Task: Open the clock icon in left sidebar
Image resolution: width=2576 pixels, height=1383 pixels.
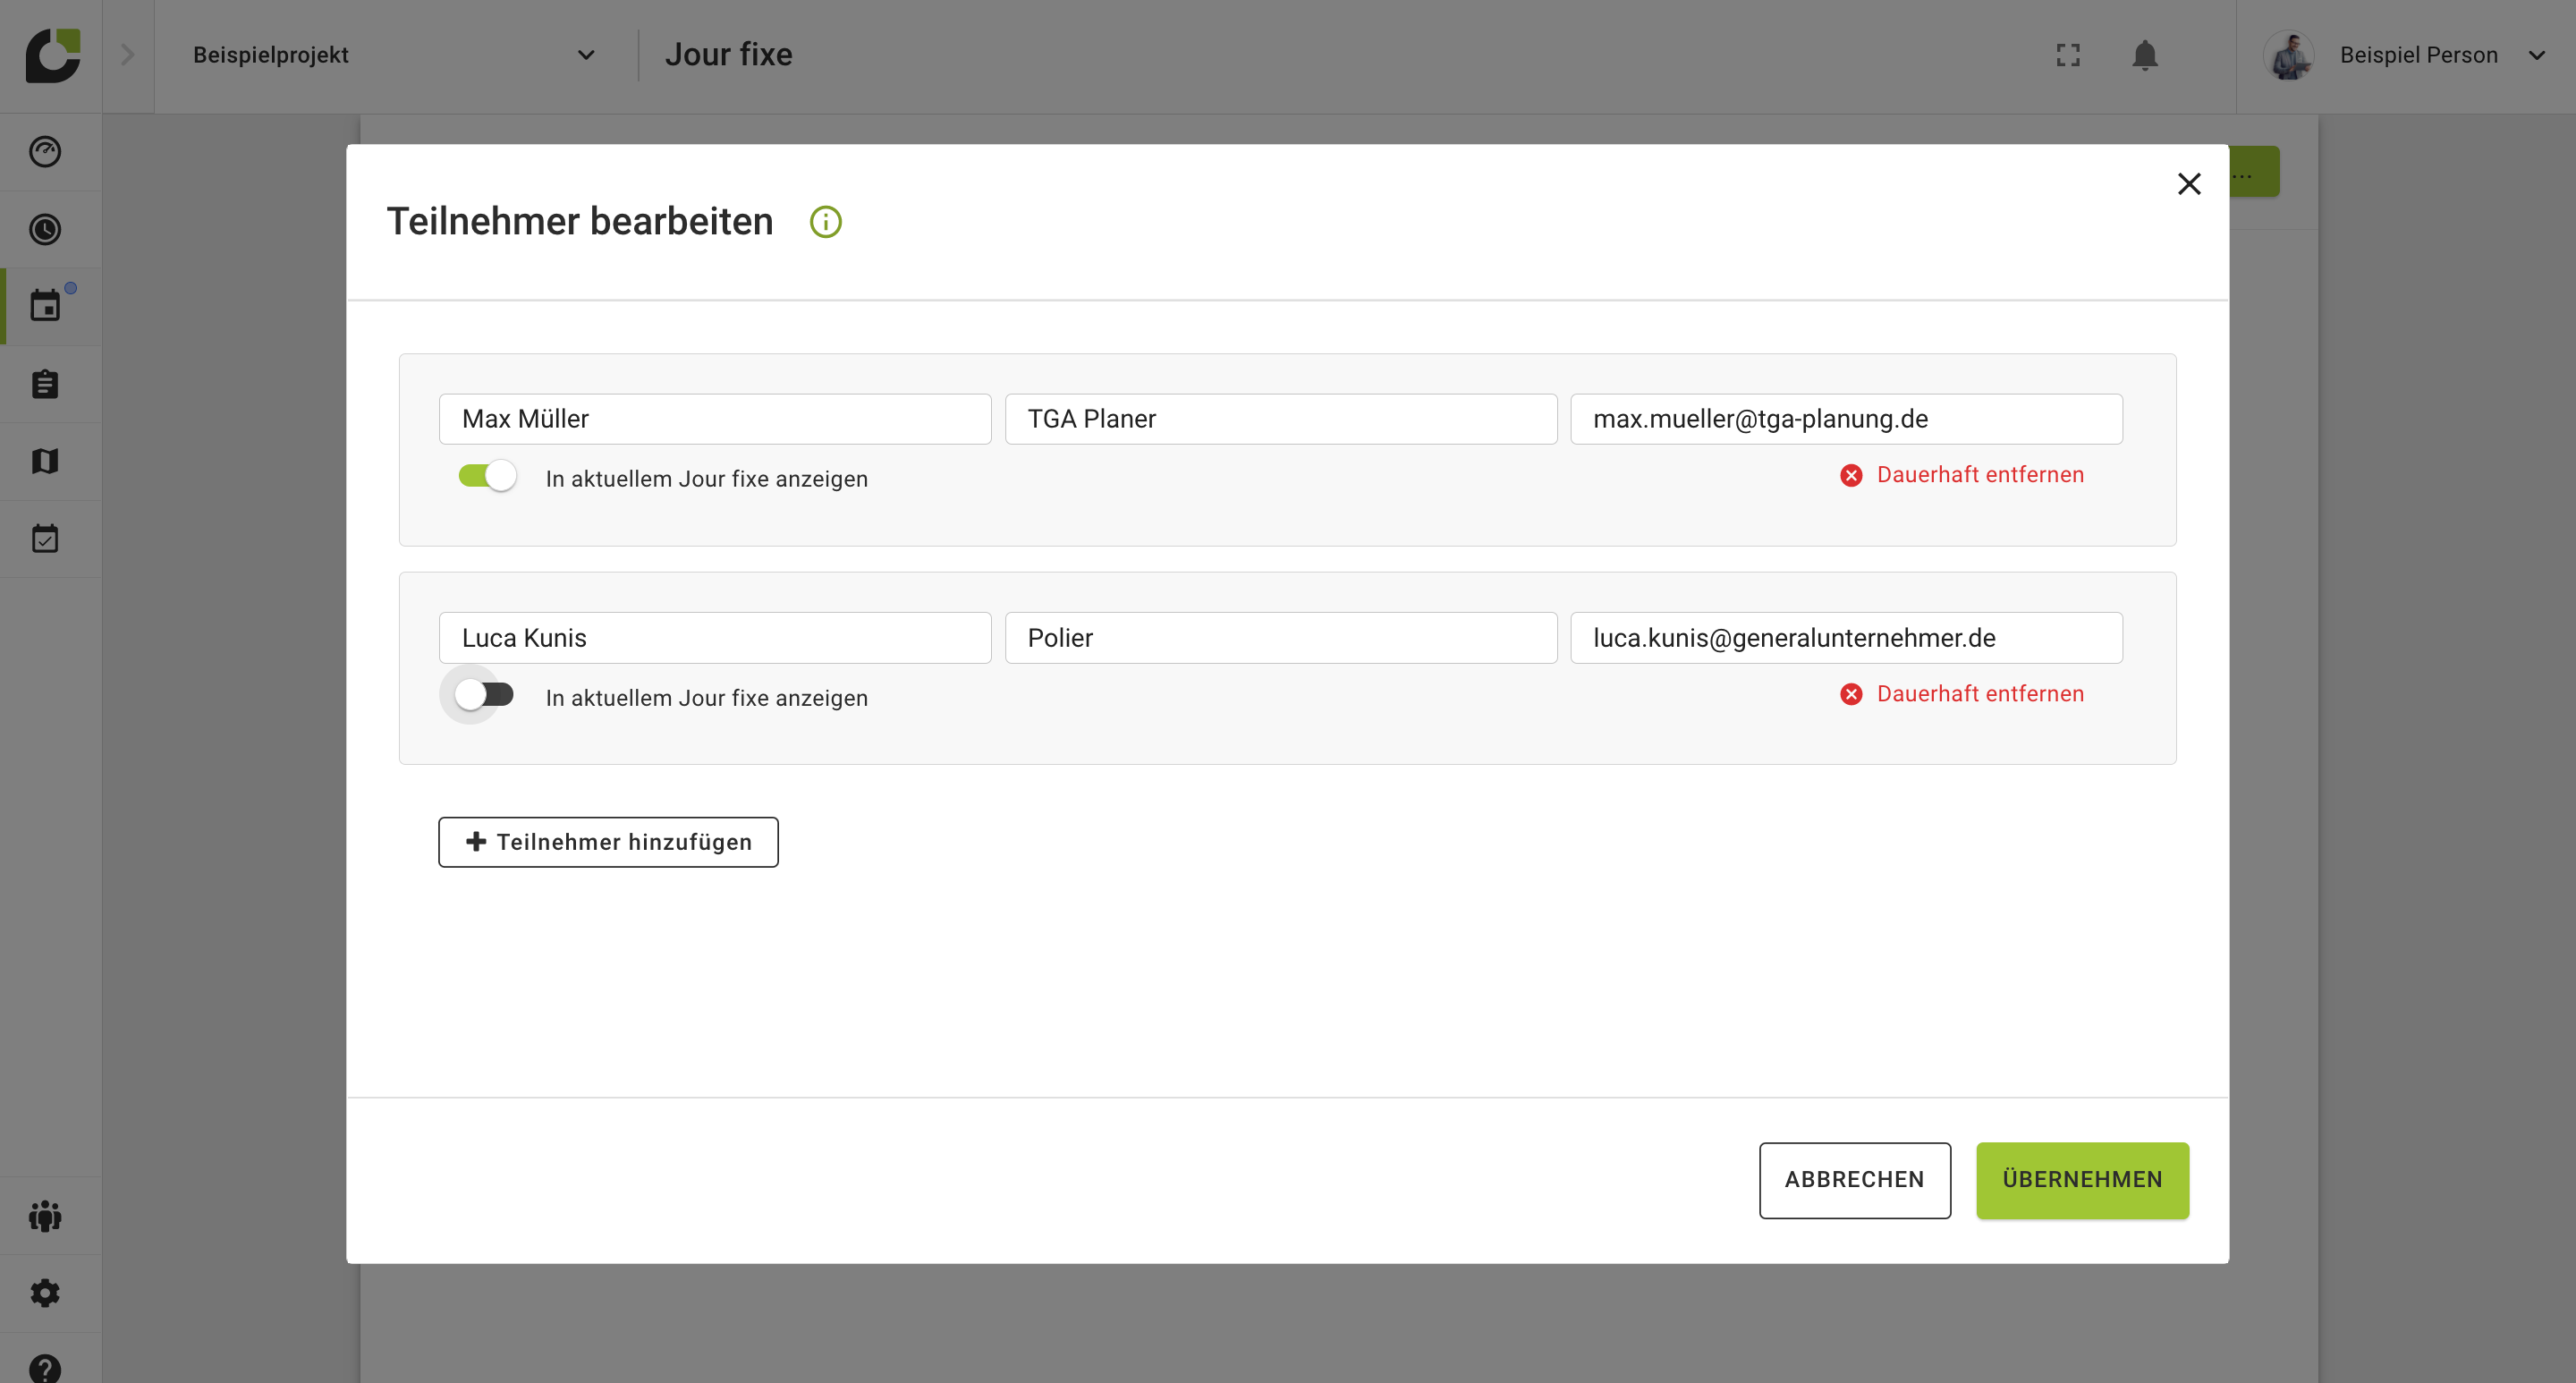Action: pyautogui.click(x=45, y=230)
